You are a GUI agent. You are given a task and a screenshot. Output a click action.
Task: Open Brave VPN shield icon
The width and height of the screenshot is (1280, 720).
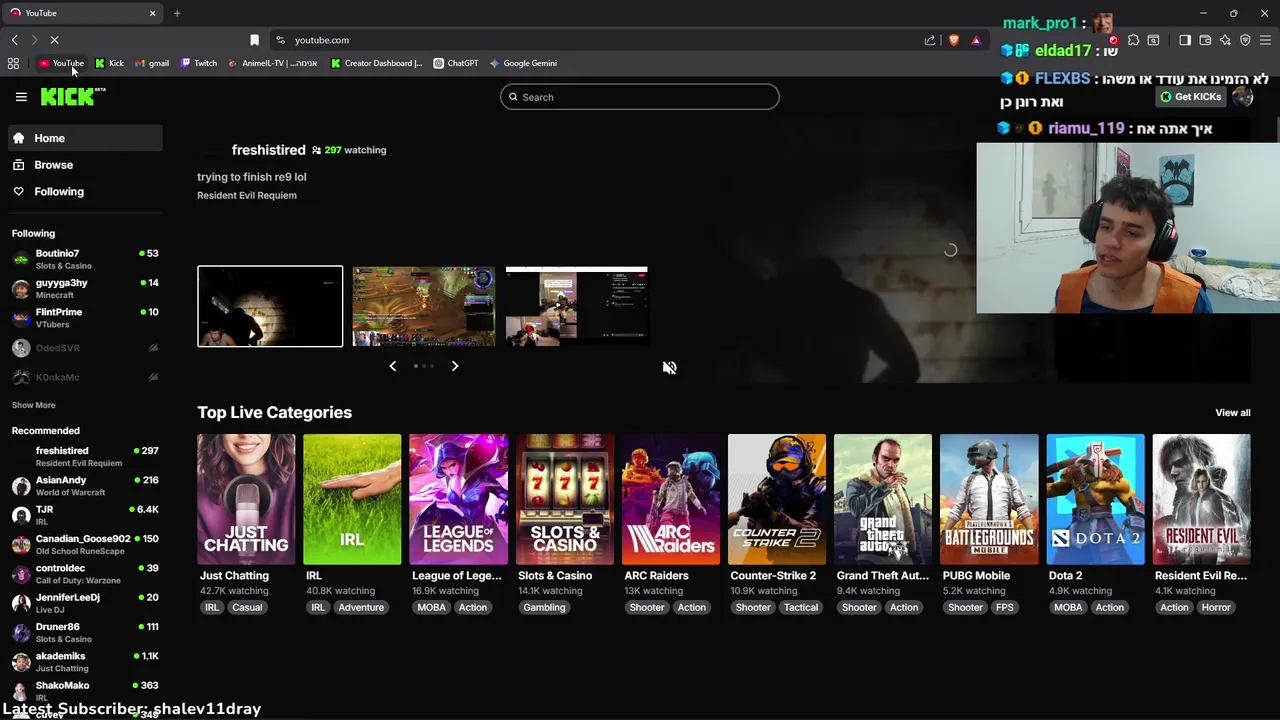pyautogui.click(x=1245, y=40)
